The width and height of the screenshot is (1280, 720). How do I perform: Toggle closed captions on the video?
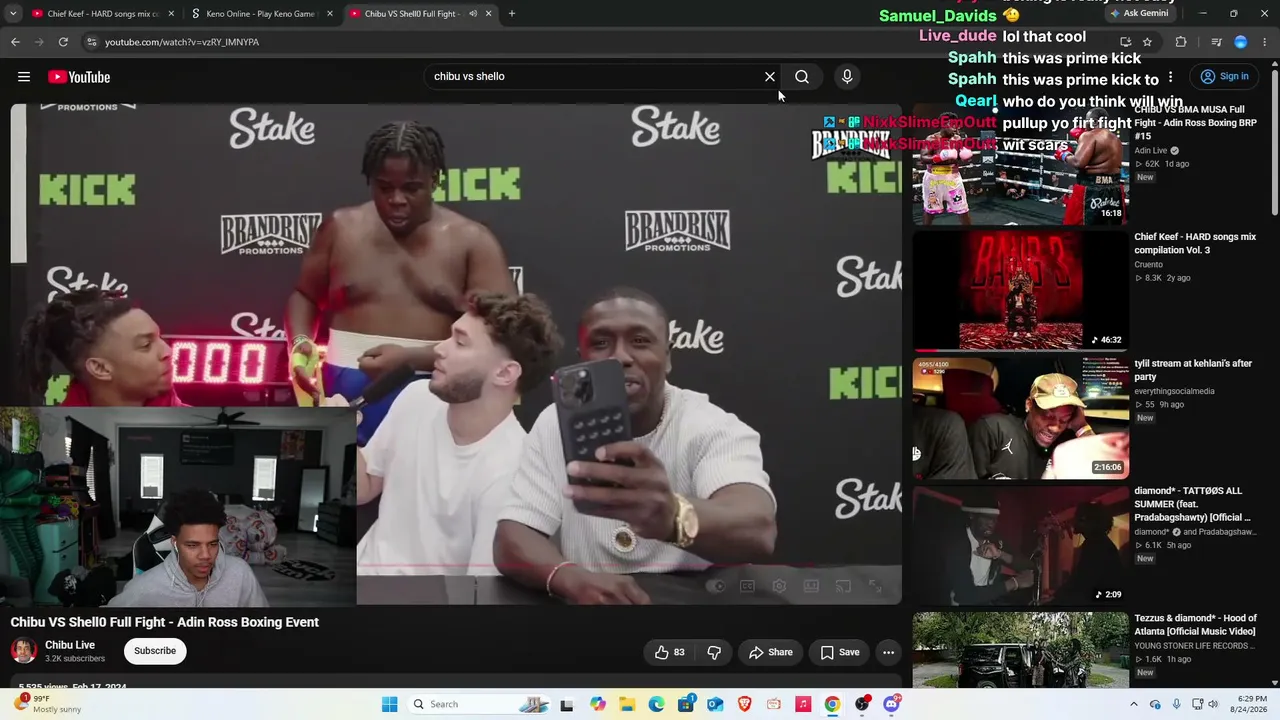(747, 586)
